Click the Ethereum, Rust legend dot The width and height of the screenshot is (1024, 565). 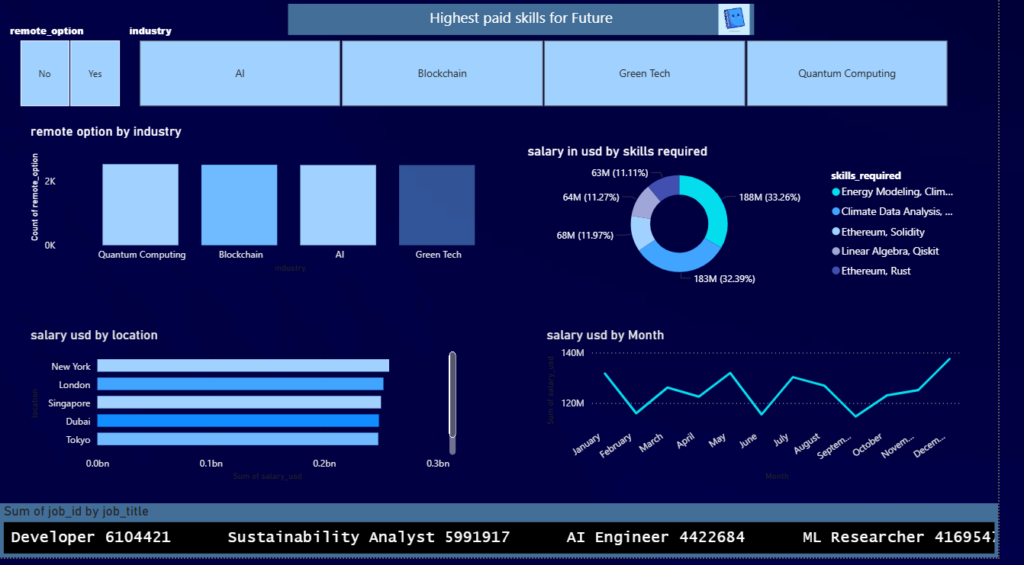tap(836, 271)
